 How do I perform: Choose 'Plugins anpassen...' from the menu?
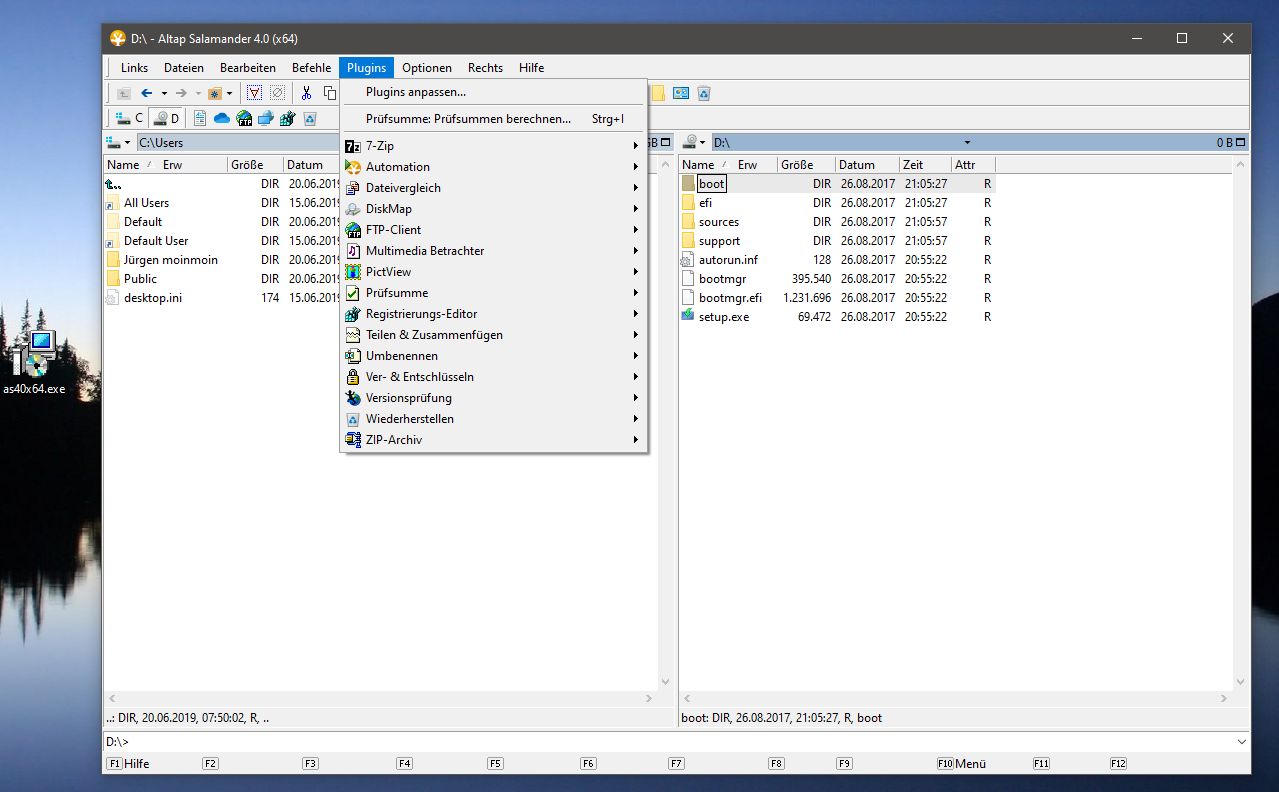click(494, 92)
